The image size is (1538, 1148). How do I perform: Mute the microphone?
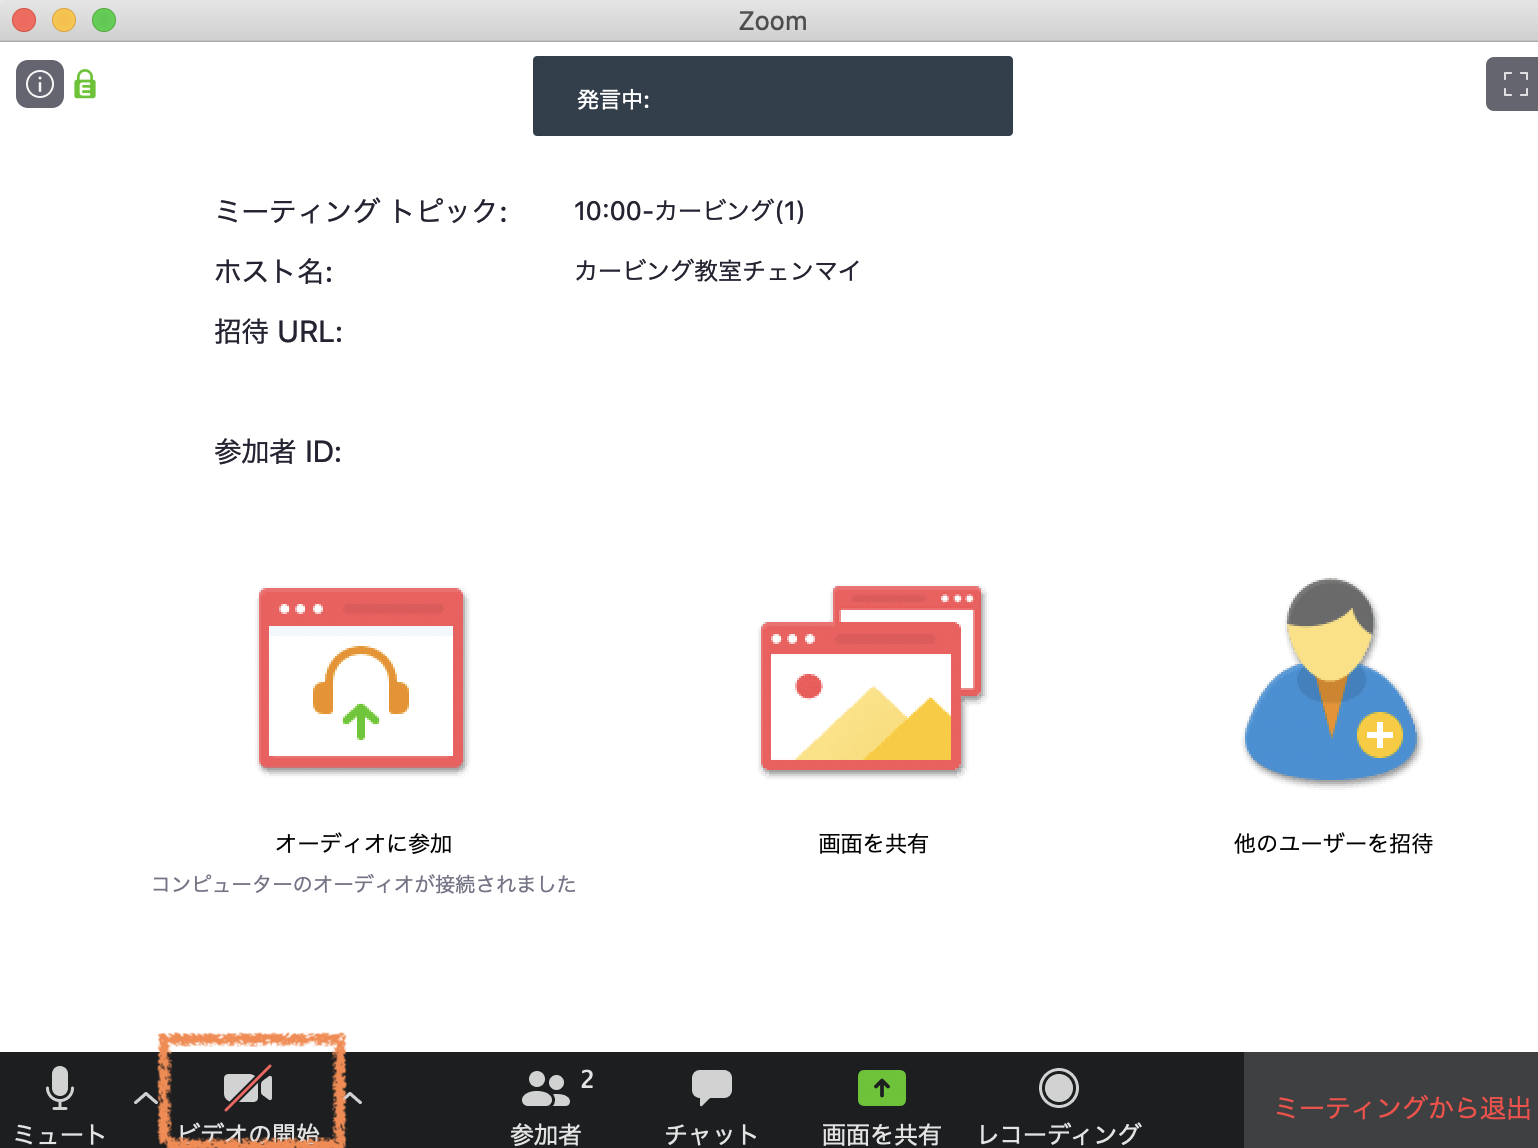(x=60, y=1102)
